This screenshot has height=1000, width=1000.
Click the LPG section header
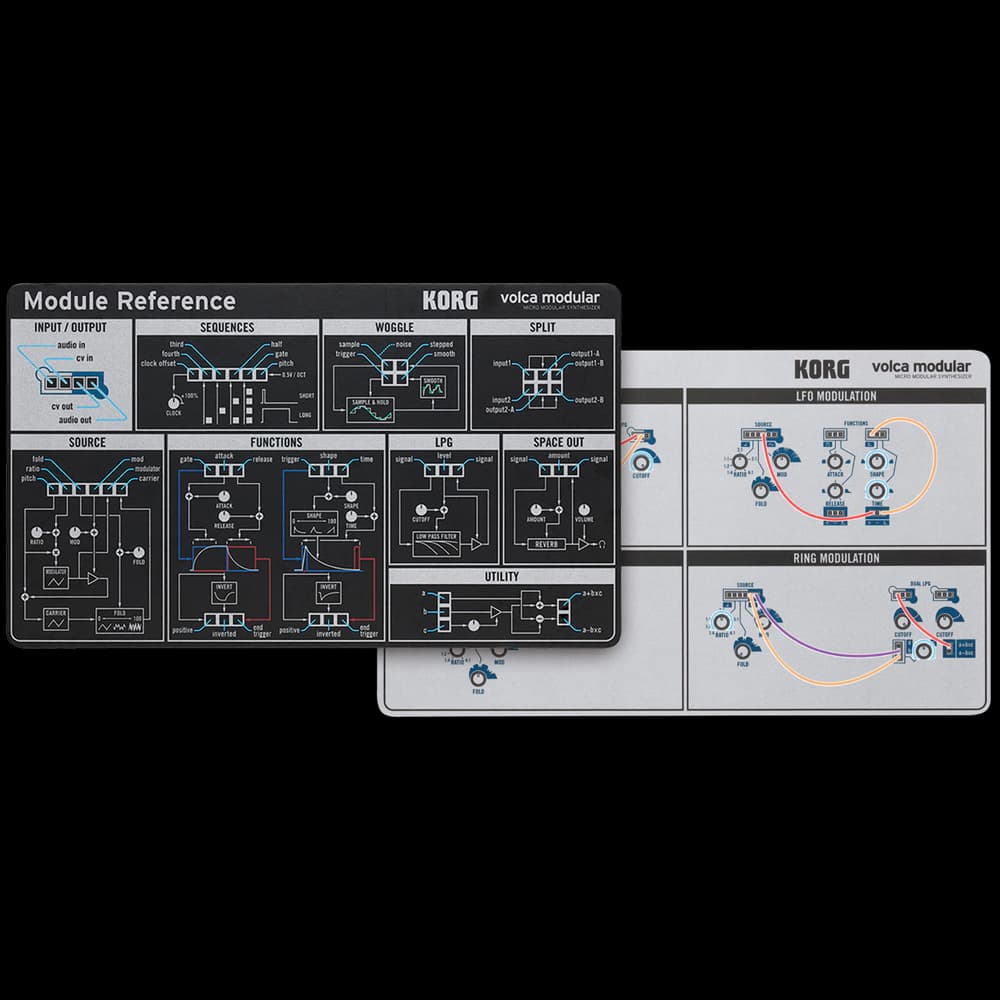pyautogui.click(x=443, y=442)
